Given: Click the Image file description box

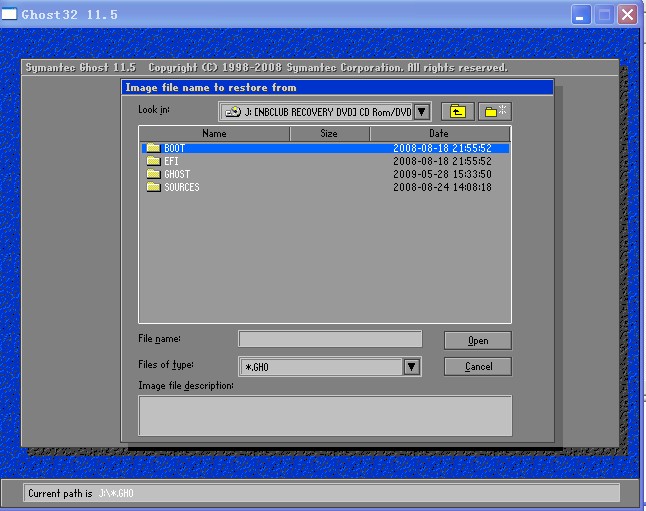Looking at the screenshot, I should [x=325, y=414].
